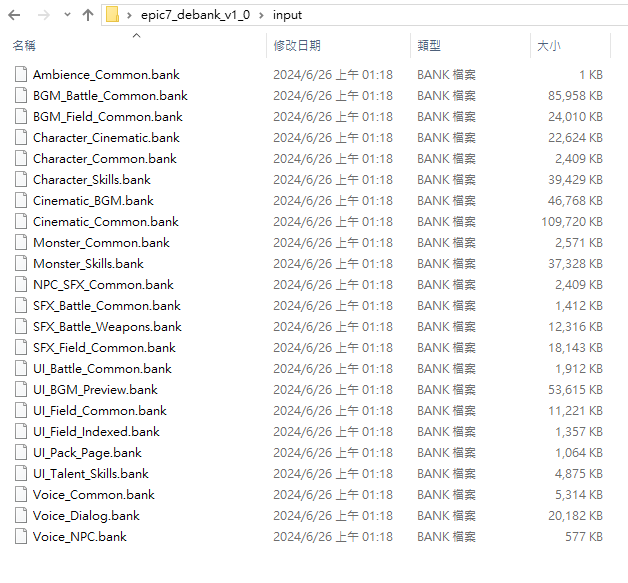Click BANK 檔案 type of Monster_Skills.bank

(x=447, y=263)
